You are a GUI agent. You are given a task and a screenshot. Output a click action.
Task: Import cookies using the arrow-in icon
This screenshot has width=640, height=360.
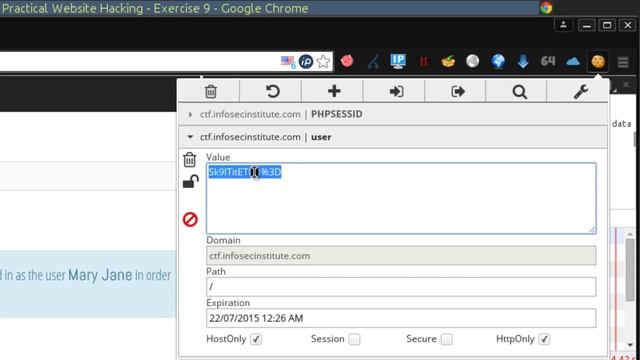tap(396, 91)
